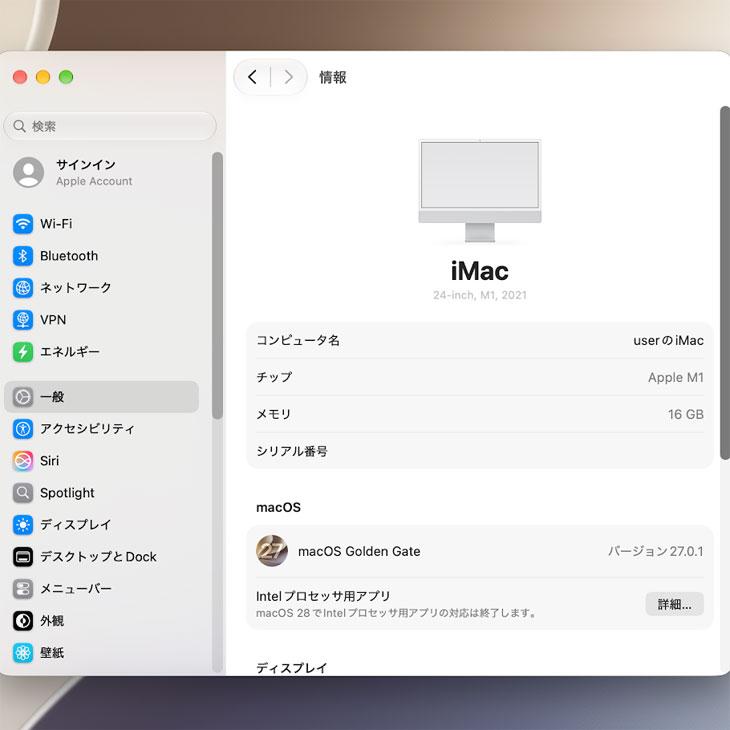730x730 pixels.
Task: Go forward with the right chevron
Action: click(289, 77)
